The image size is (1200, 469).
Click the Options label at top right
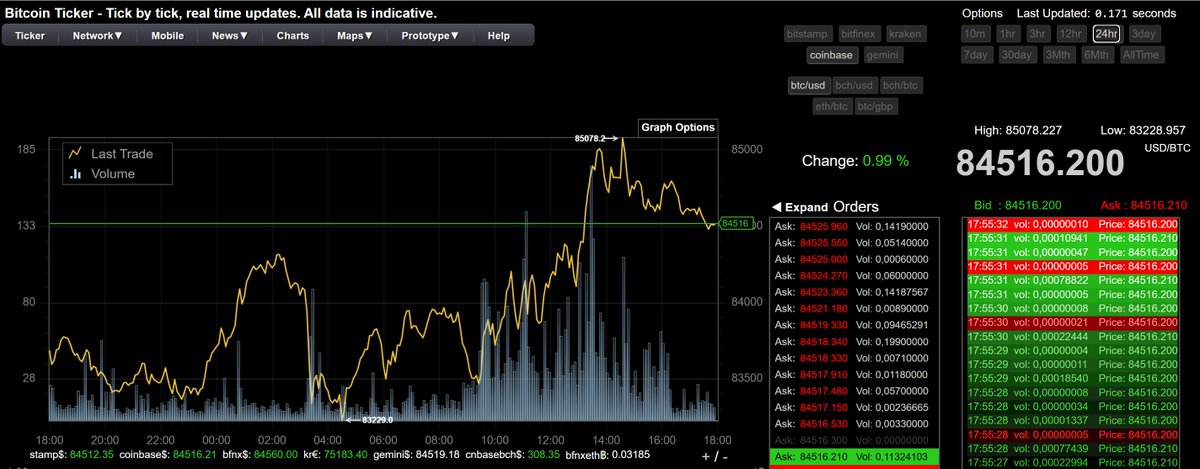[981, 13]
